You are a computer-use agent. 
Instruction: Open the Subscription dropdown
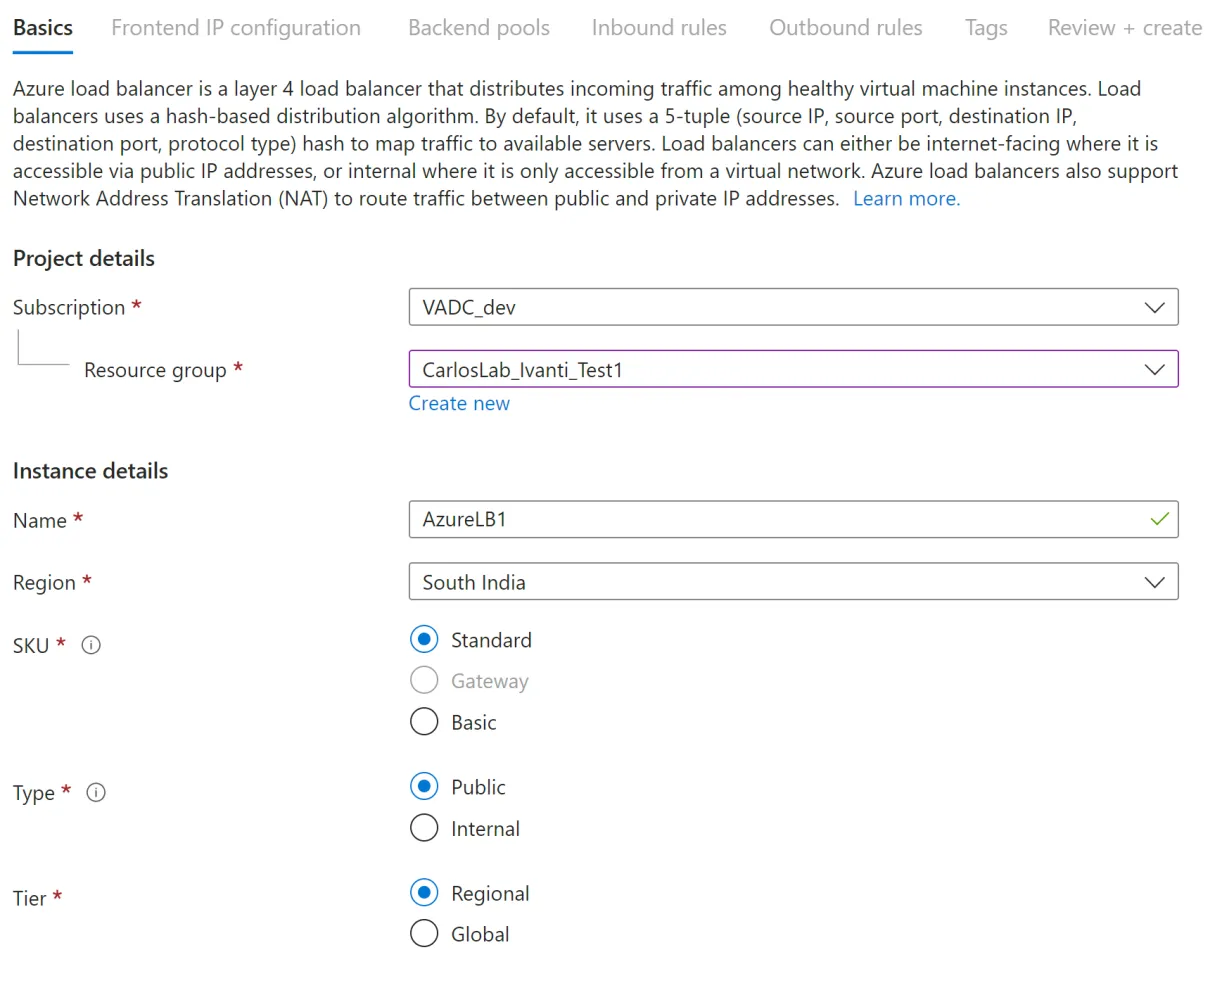coord(793,307)
